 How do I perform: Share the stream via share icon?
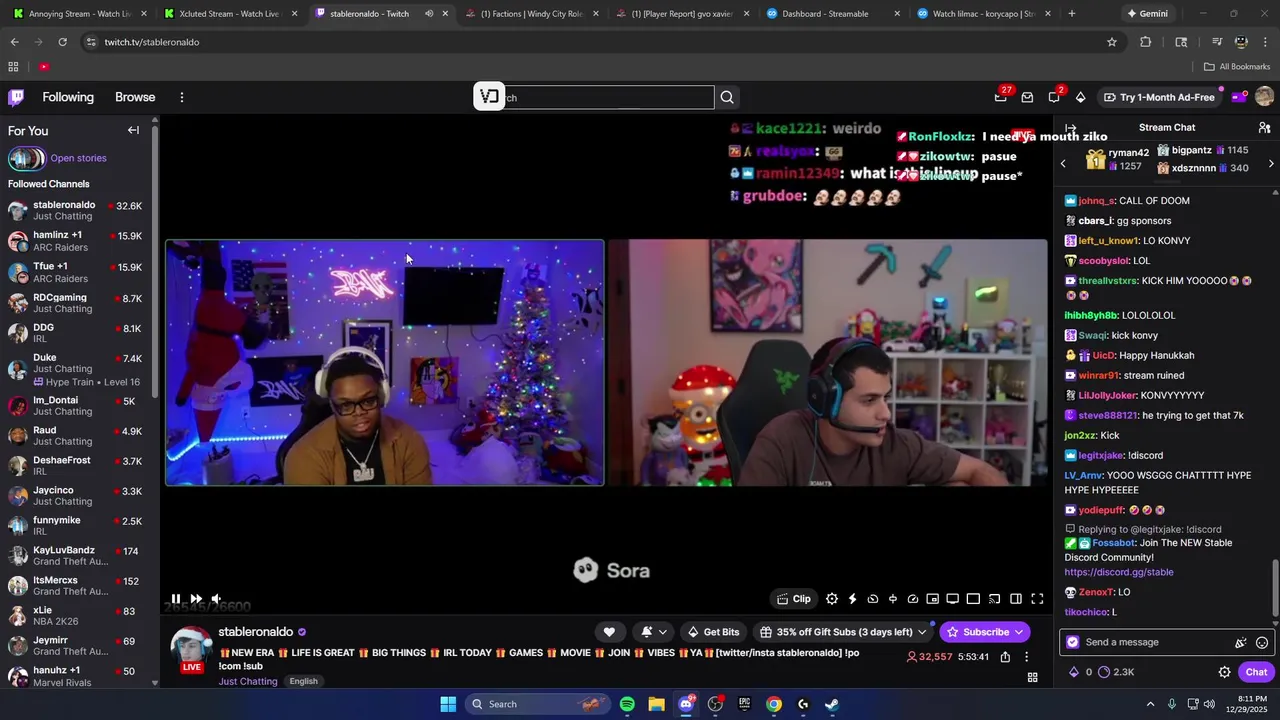click(1005, 657)
